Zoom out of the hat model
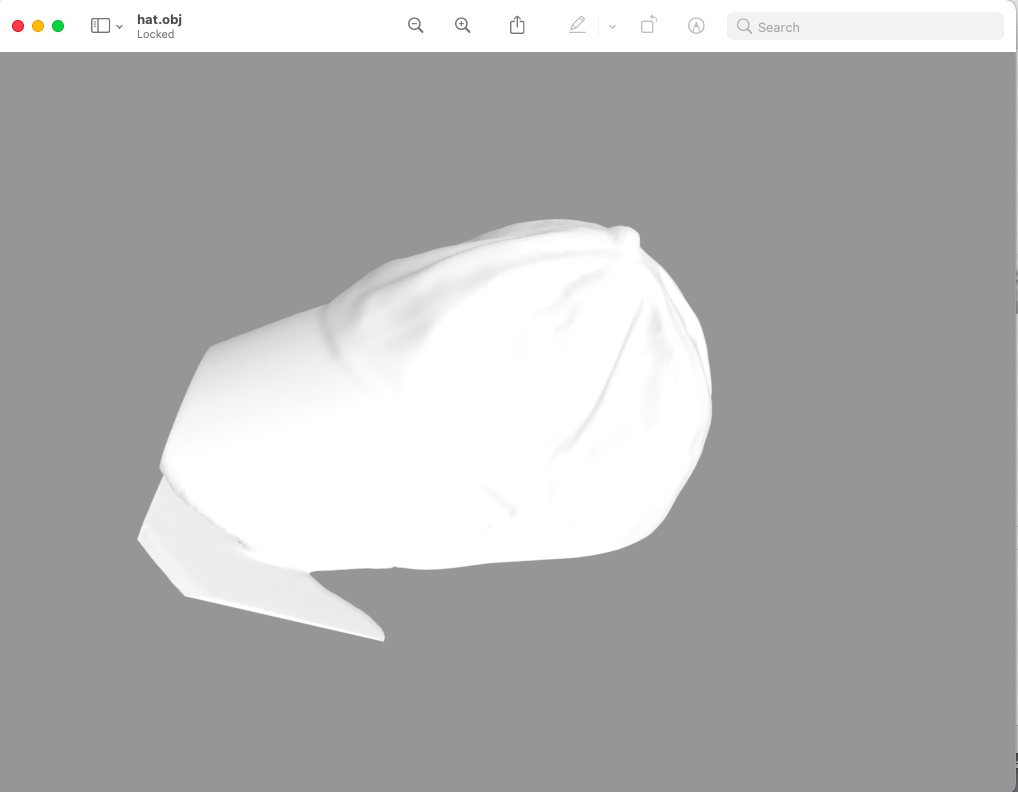The width and height of the screenshot is (1018, 792). [x=416, y=25]
